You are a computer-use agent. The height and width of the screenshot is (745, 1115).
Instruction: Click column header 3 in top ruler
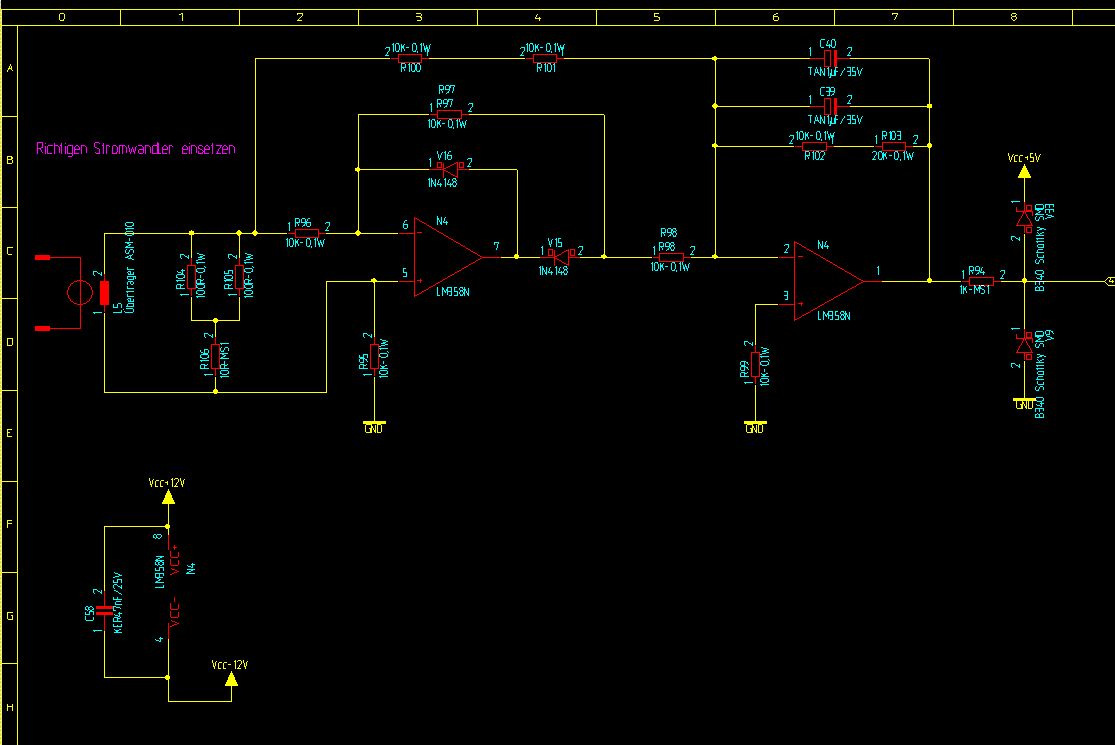[418, 17]
